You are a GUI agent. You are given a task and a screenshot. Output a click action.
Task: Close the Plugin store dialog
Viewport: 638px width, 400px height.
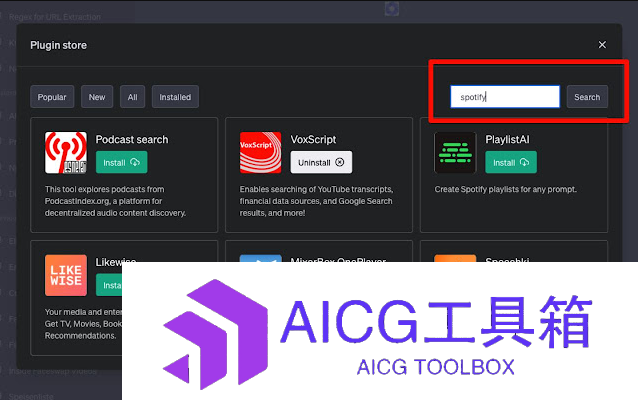click(602, 45)
